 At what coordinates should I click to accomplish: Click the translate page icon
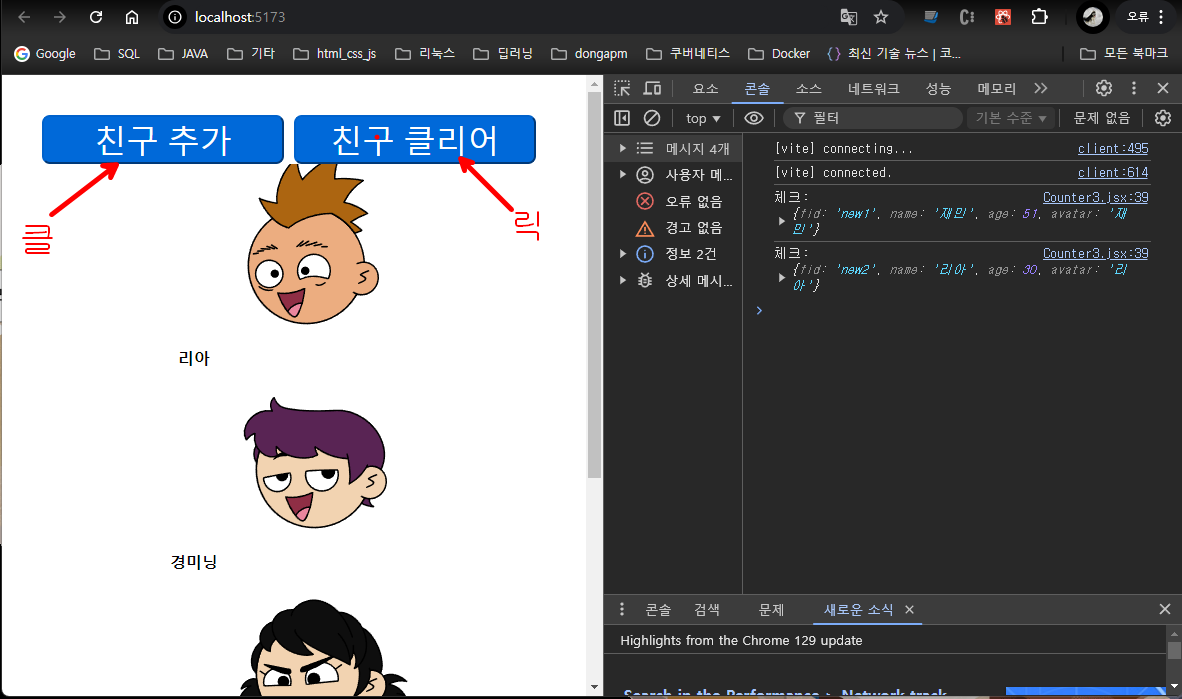(x=849, y=17)
